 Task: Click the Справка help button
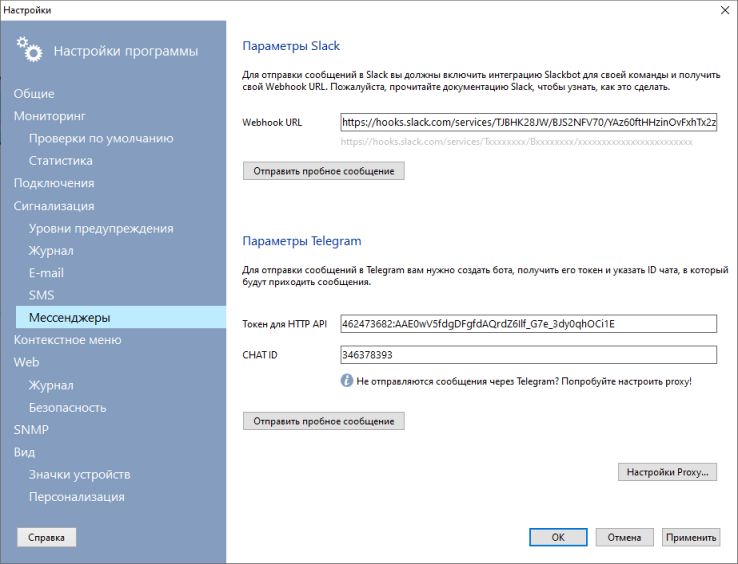(x=47, y=537)
